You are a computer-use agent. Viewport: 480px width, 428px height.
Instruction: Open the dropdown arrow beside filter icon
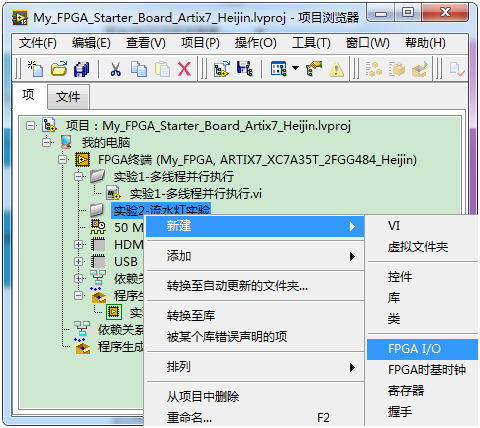point(295,68)
